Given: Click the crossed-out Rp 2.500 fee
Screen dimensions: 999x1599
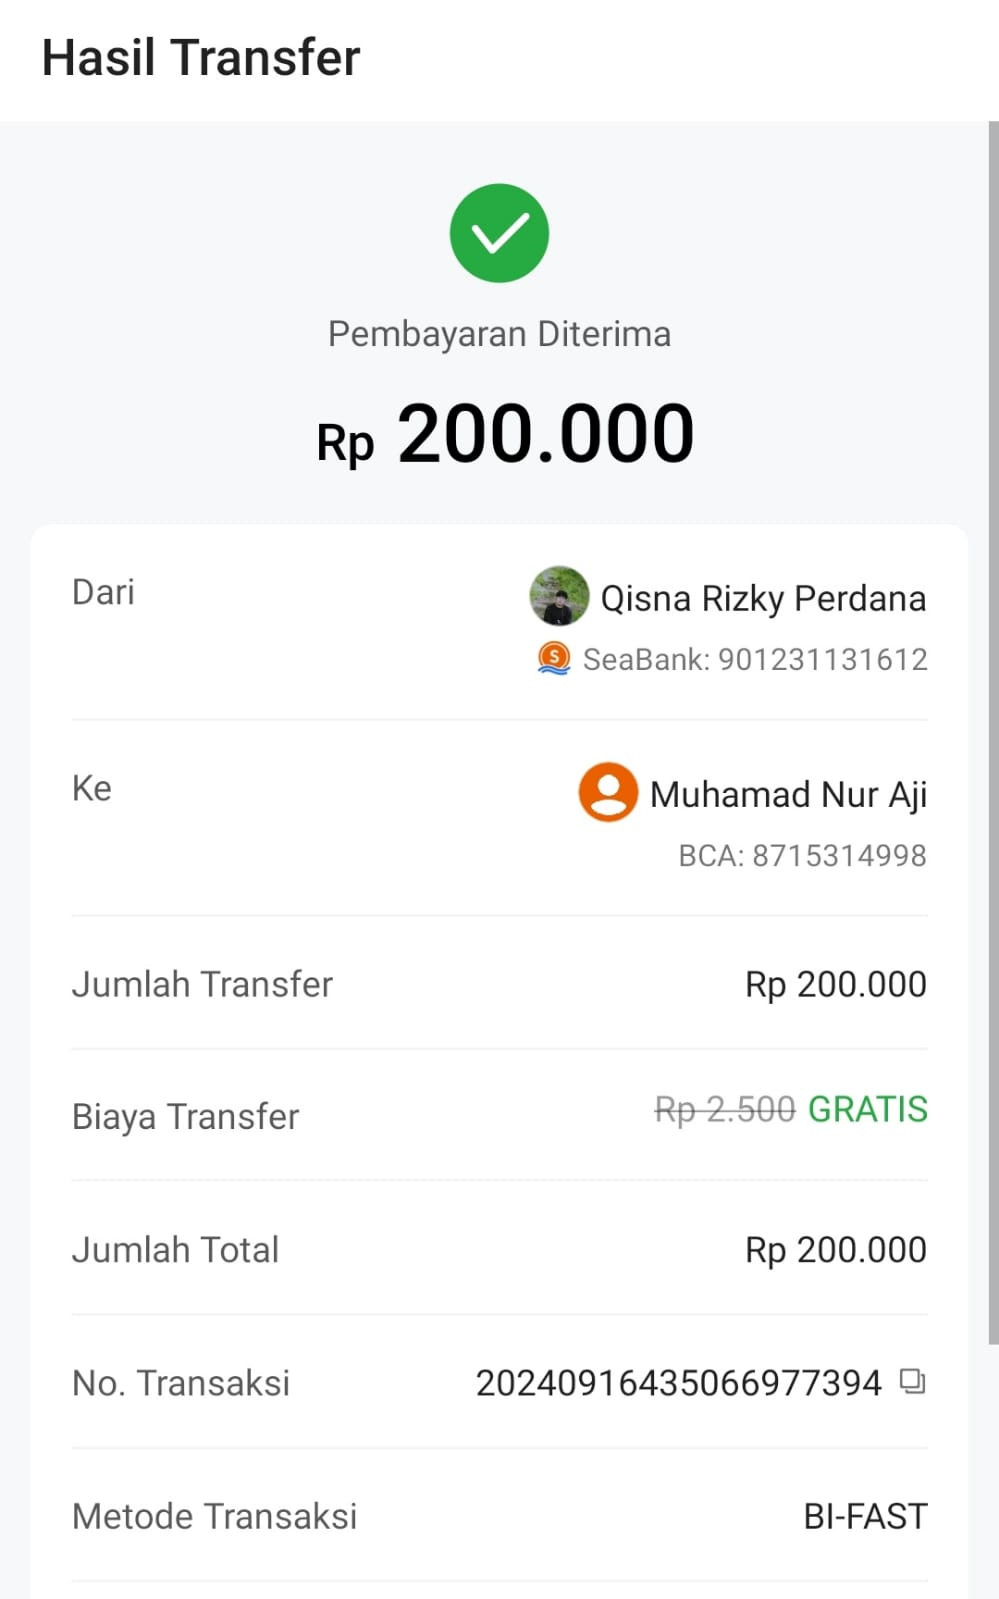Looking at the screenshot, I should tap(724, 1109).
